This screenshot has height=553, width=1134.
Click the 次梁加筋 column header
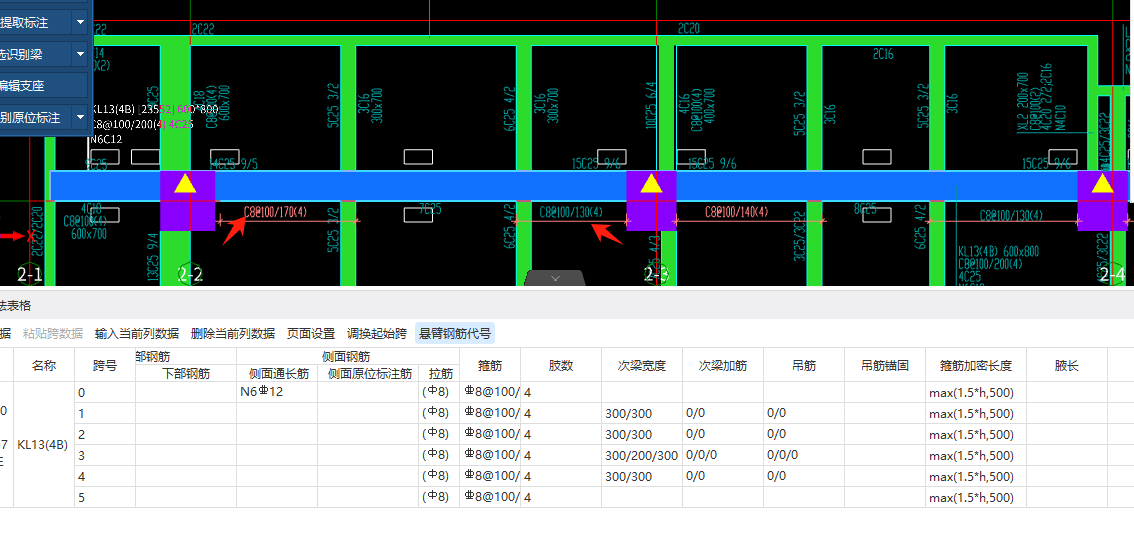click(x=722, y=366)
